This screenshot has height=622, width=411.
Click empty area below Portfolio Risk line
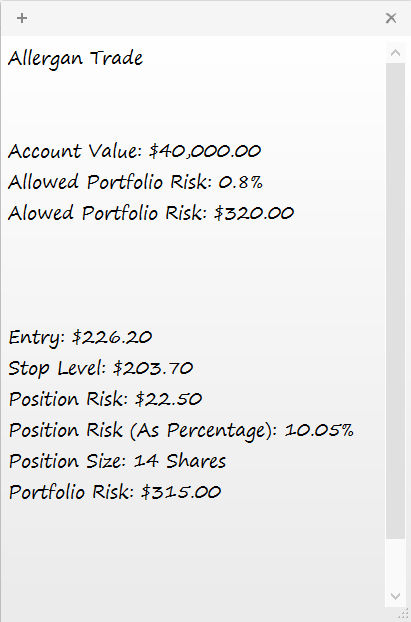coord(194,555)
